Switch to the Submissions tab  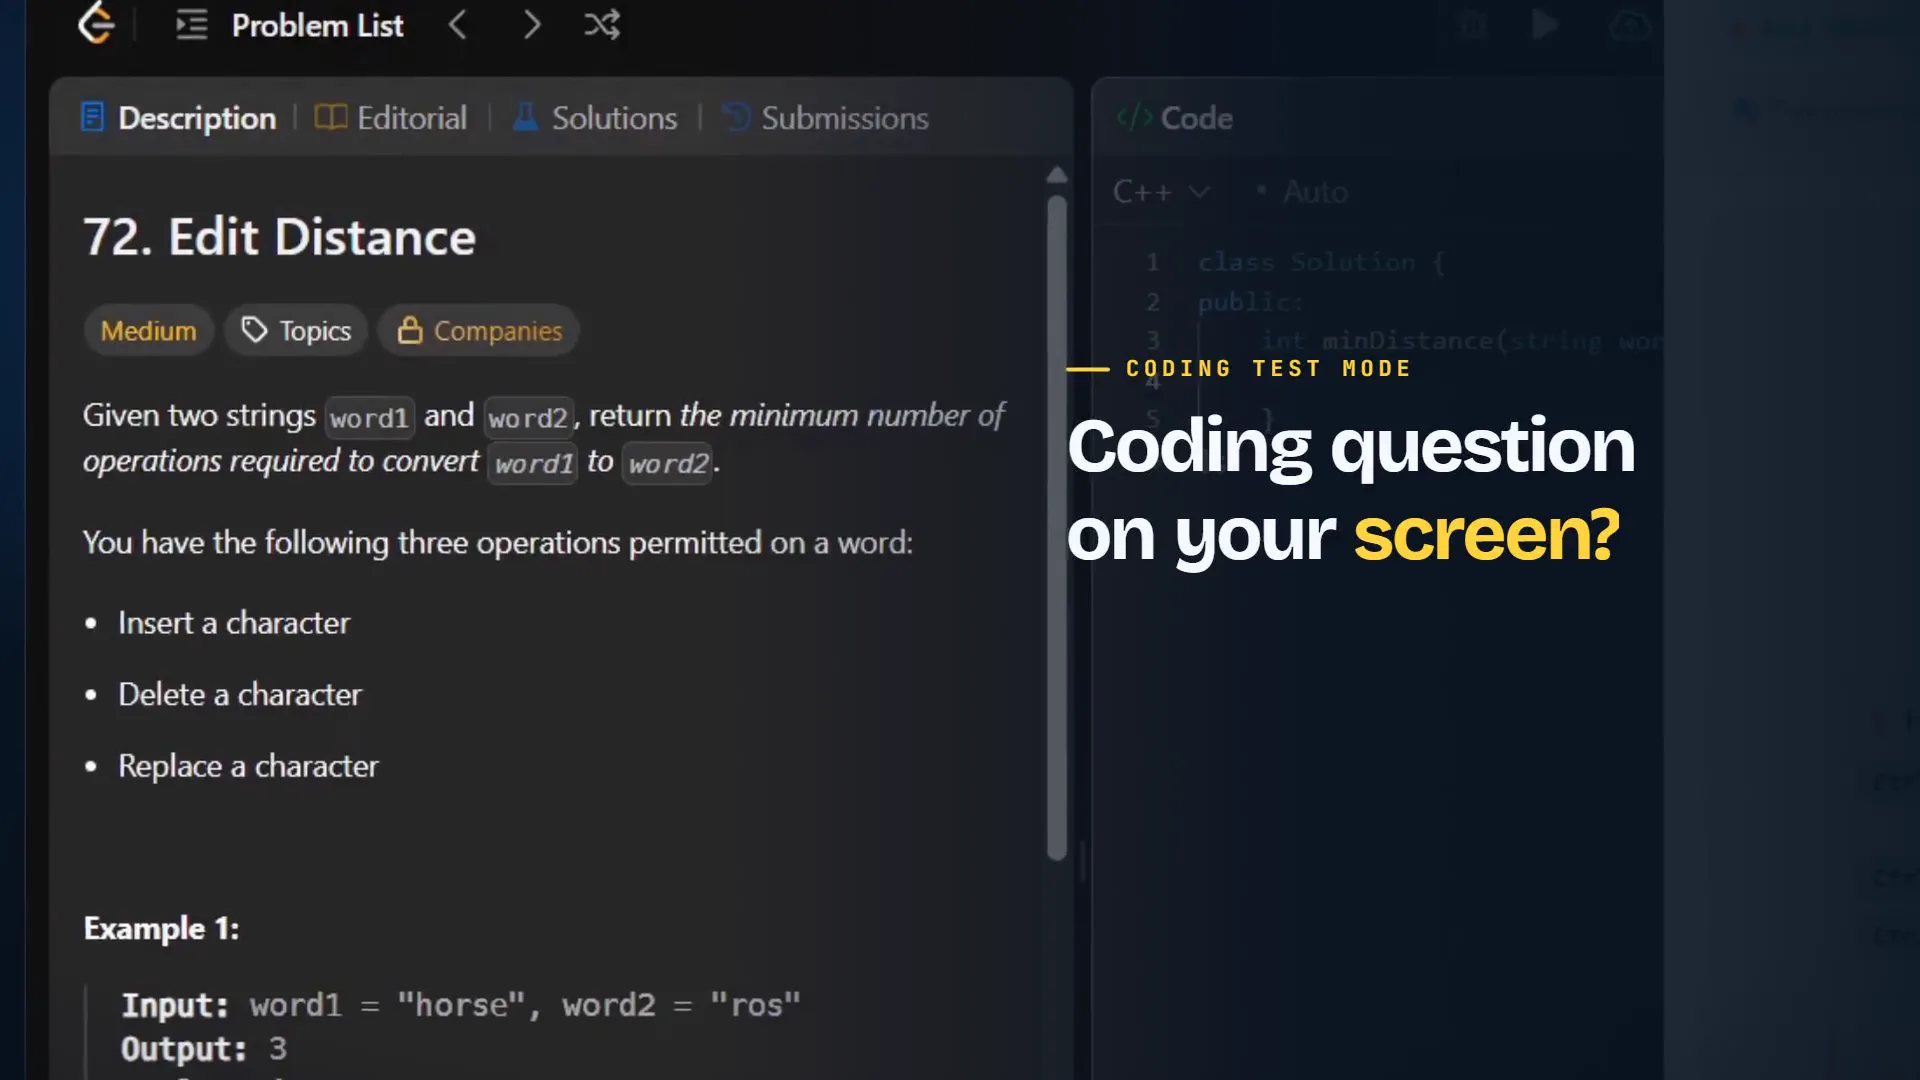point(826,118)
